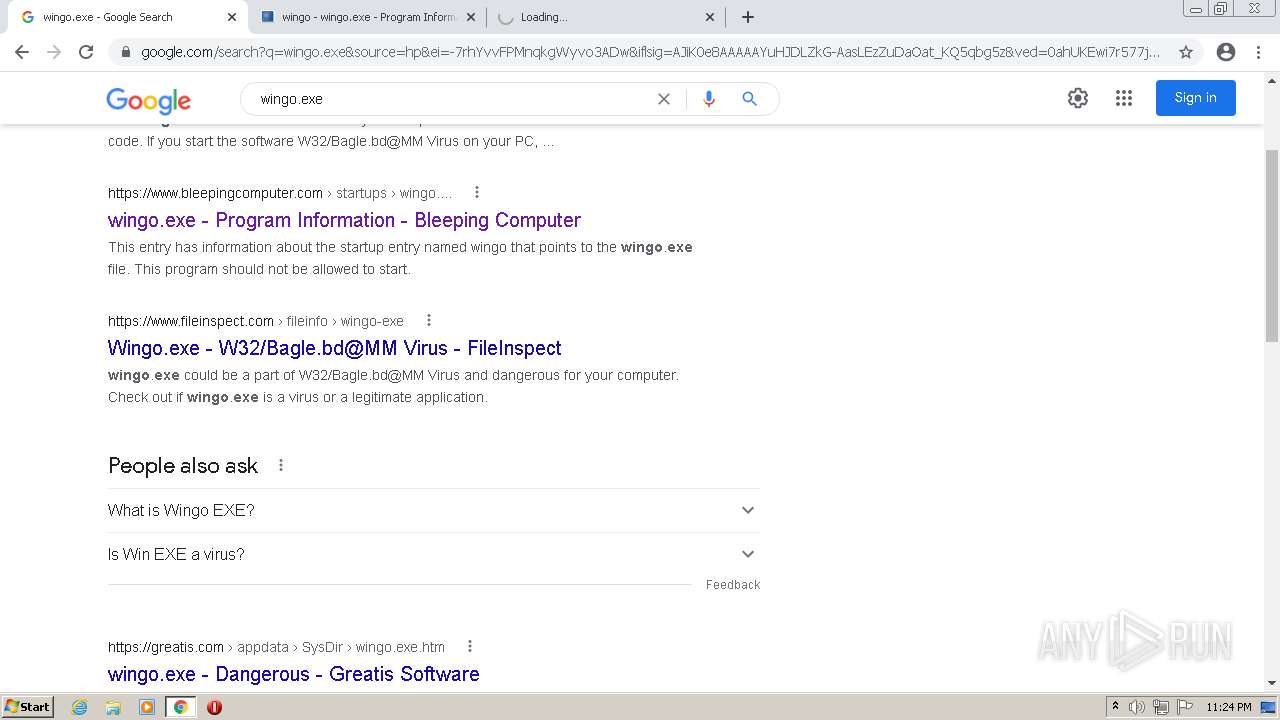Open the Google apps grid
Image resolution: width=1280 pixels, height=720 pixels.
[1124, 98]
